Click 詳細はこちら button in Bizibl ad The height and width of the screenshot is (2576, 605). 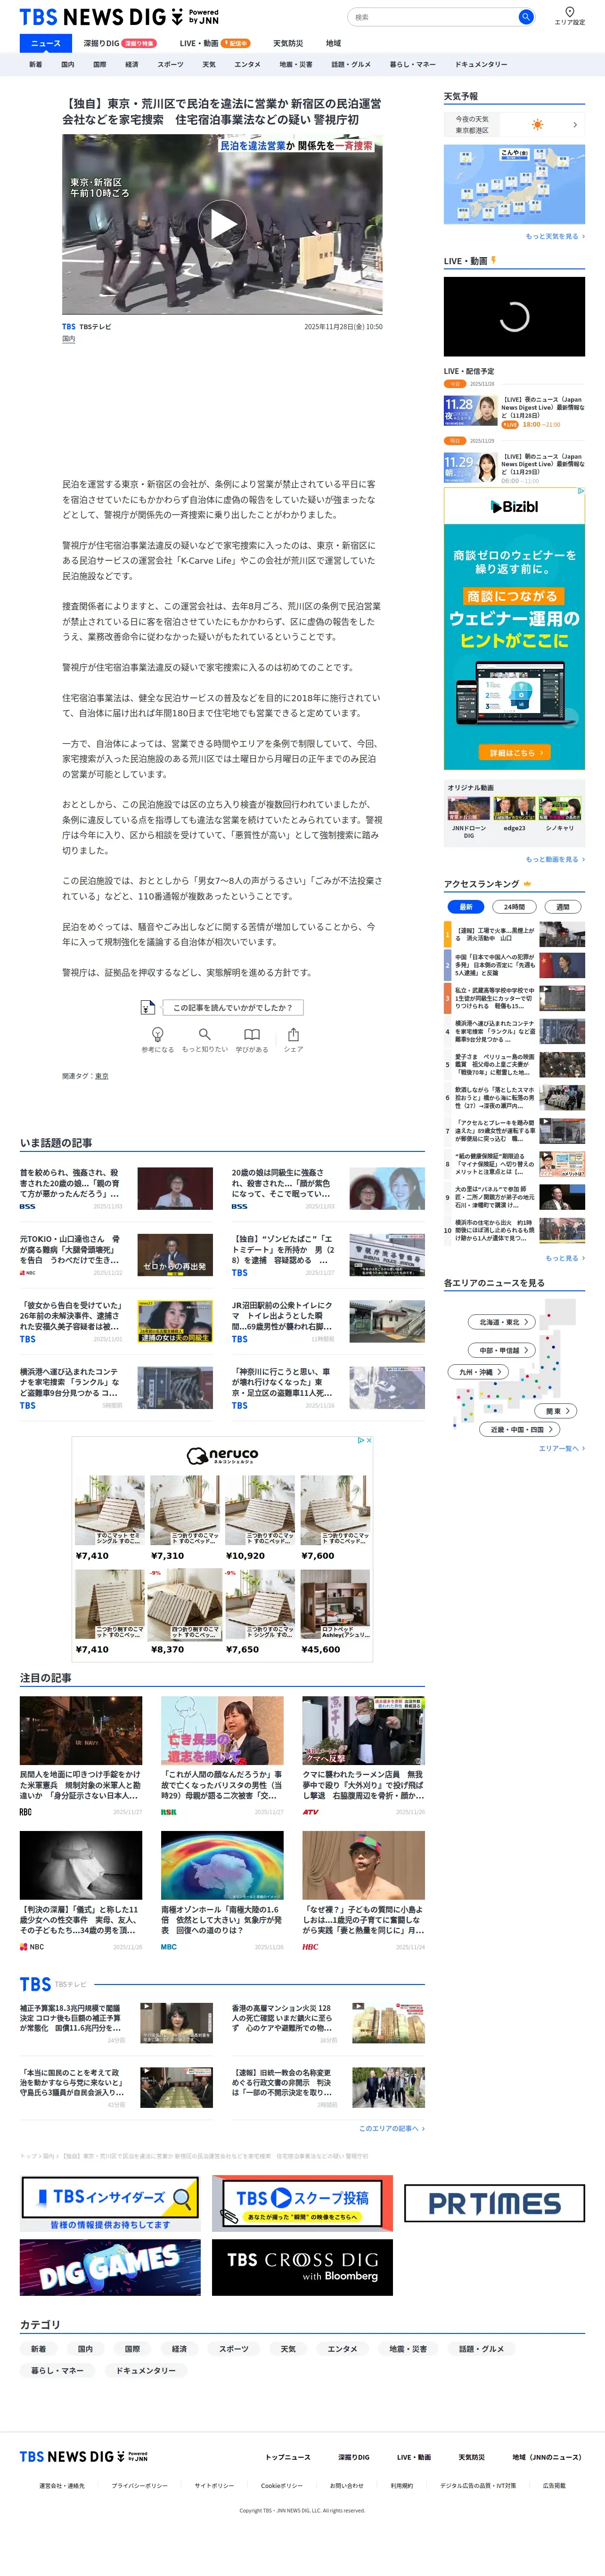click(x=514, y=752)
